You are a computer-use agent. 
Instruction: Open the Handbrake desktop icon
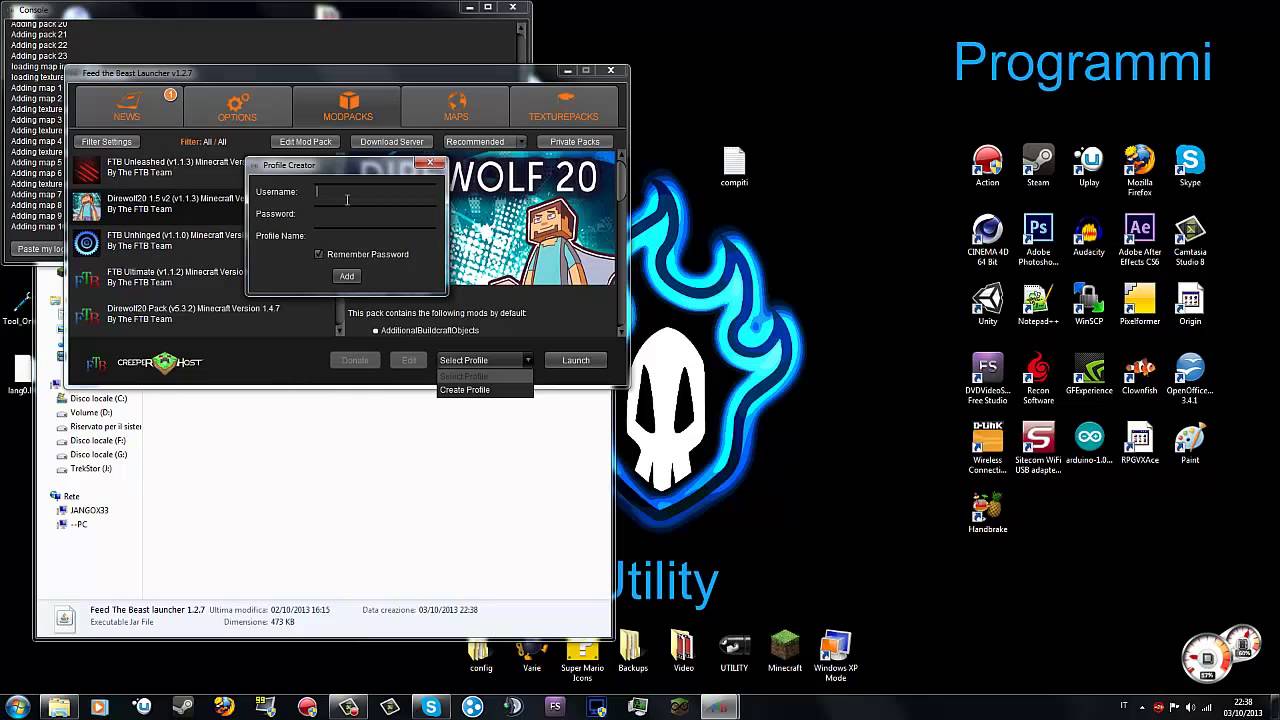pyautogui.click(x=987, y=513)
